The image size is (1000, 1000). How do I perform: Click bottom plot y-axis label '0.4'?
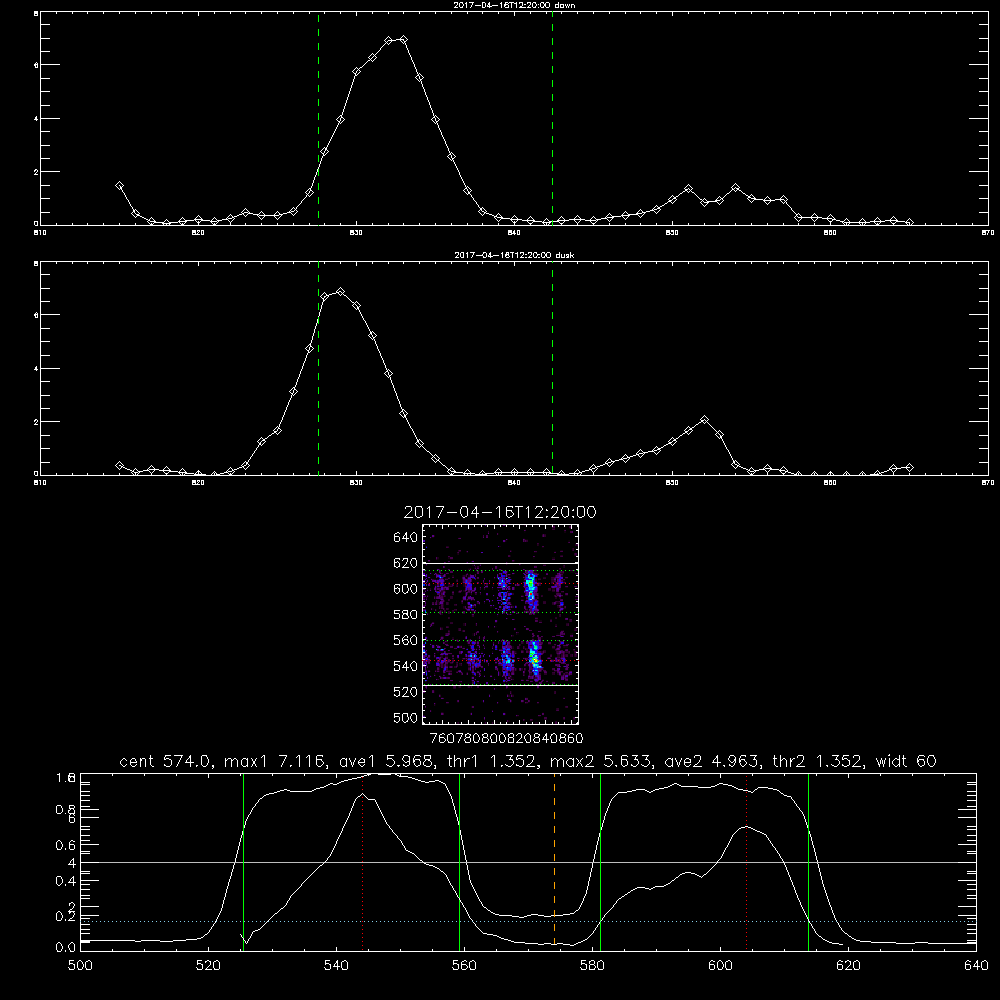pos(66,881)
